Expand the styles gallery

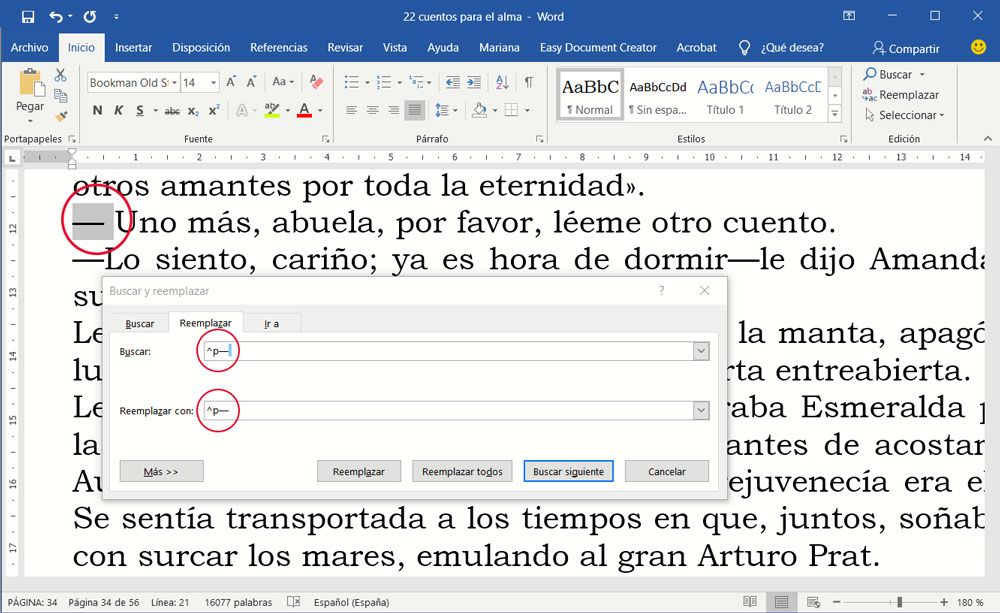click(835, 114)
